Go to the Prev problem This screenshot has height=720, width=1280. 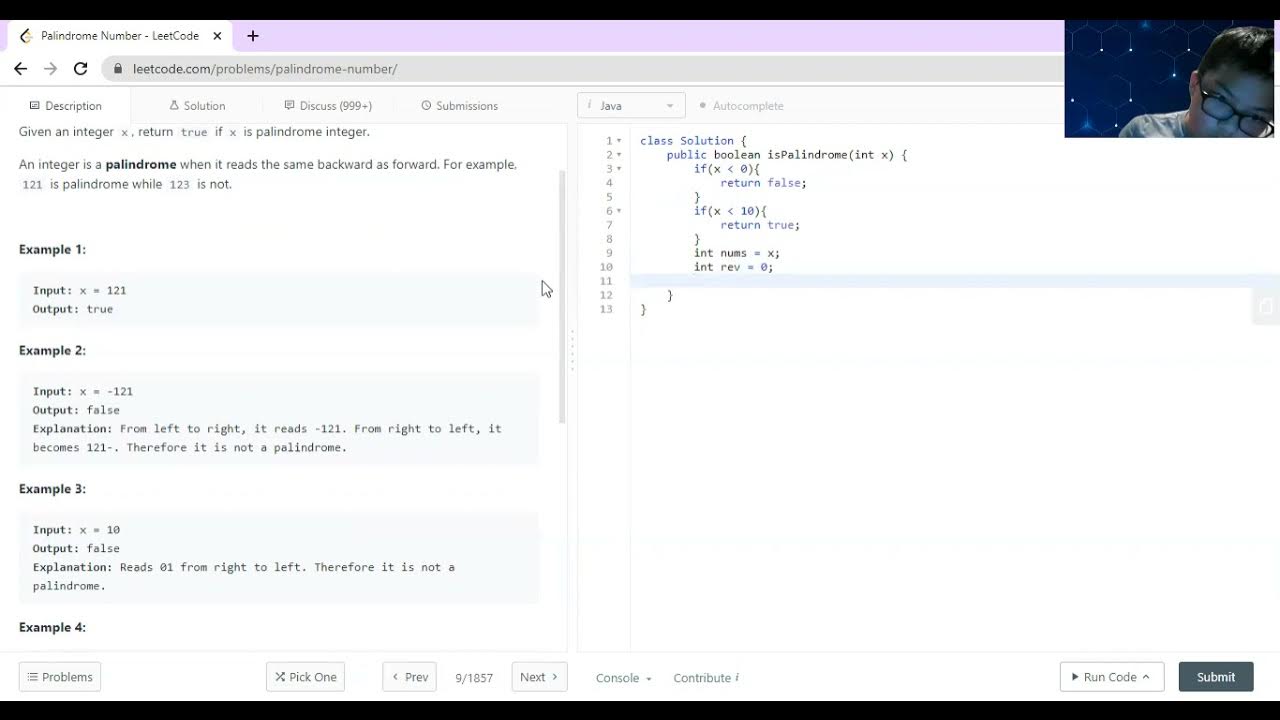pyautogui.click(x=410, y=677)
